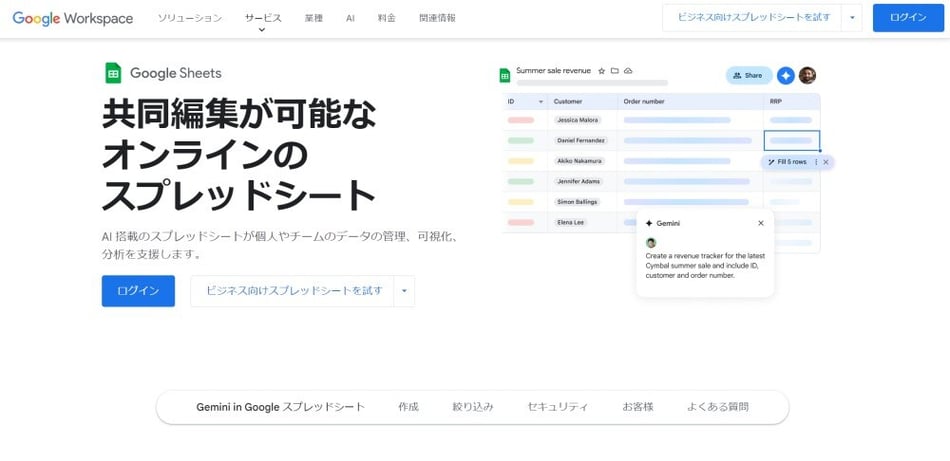The width and height of the screenshot is (950, 461).
Task: Click the green Google Sheets logo icon
Action: 113,73
